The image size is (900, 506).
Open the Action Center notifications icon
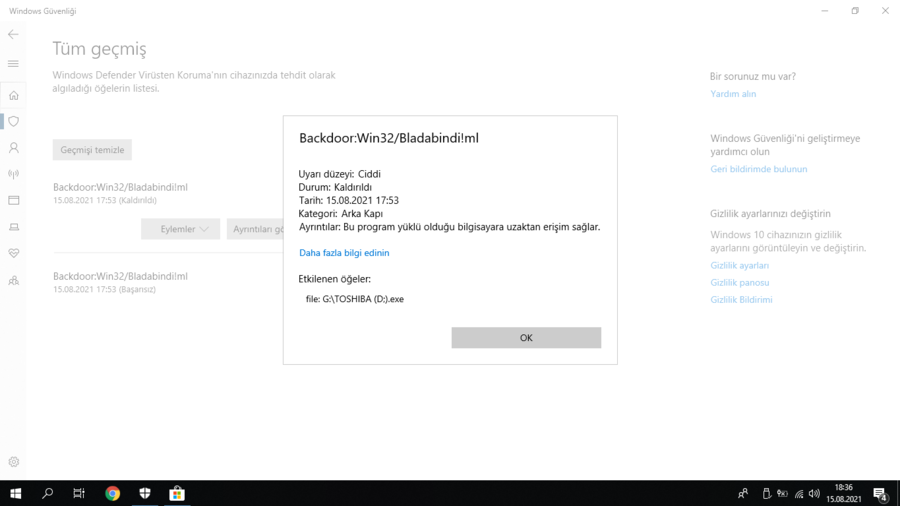coord(880,493)
